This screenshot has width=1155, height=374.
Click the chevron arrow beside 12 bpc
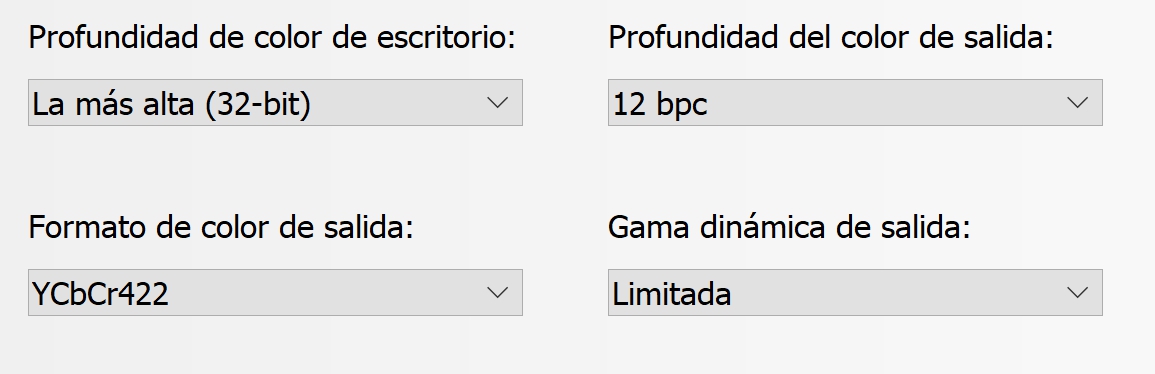tap(1078, 103)
